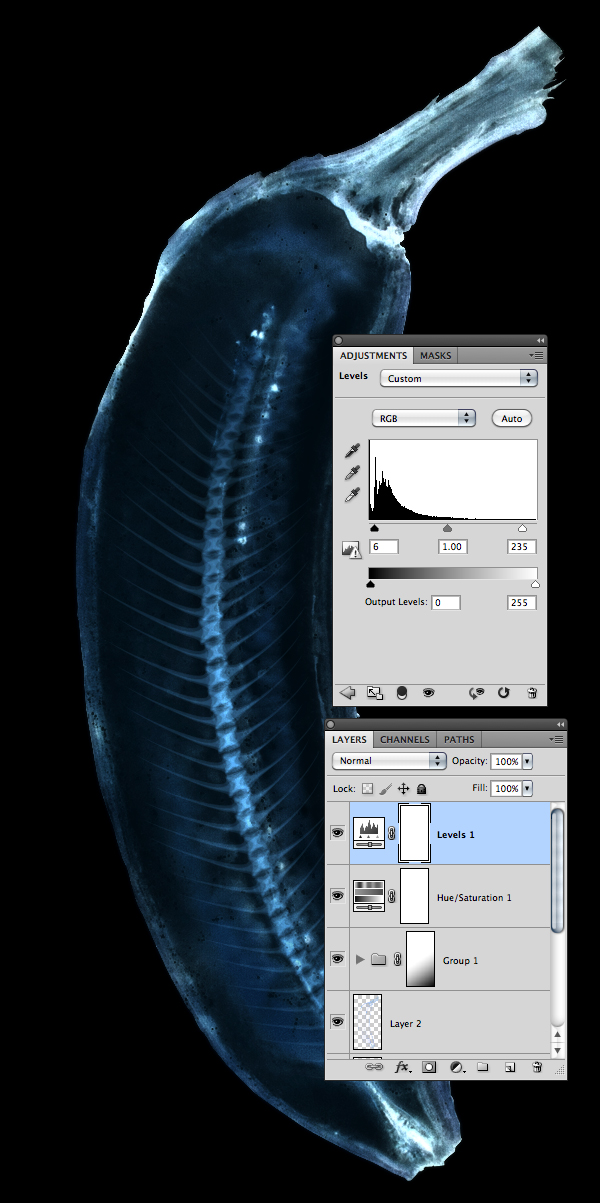Viewport: 600px width, 1203px height.
Task: Click the Output Levels field showing 0
Action: pyautogui.click(x=446, y=603)
